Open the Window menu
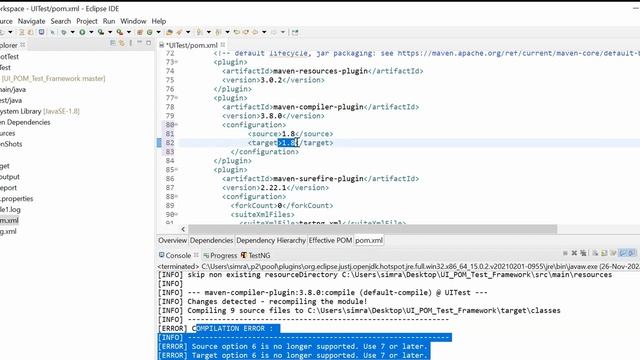Image resolution: width=640 pixels, height=360 pixels. point(133,21)
